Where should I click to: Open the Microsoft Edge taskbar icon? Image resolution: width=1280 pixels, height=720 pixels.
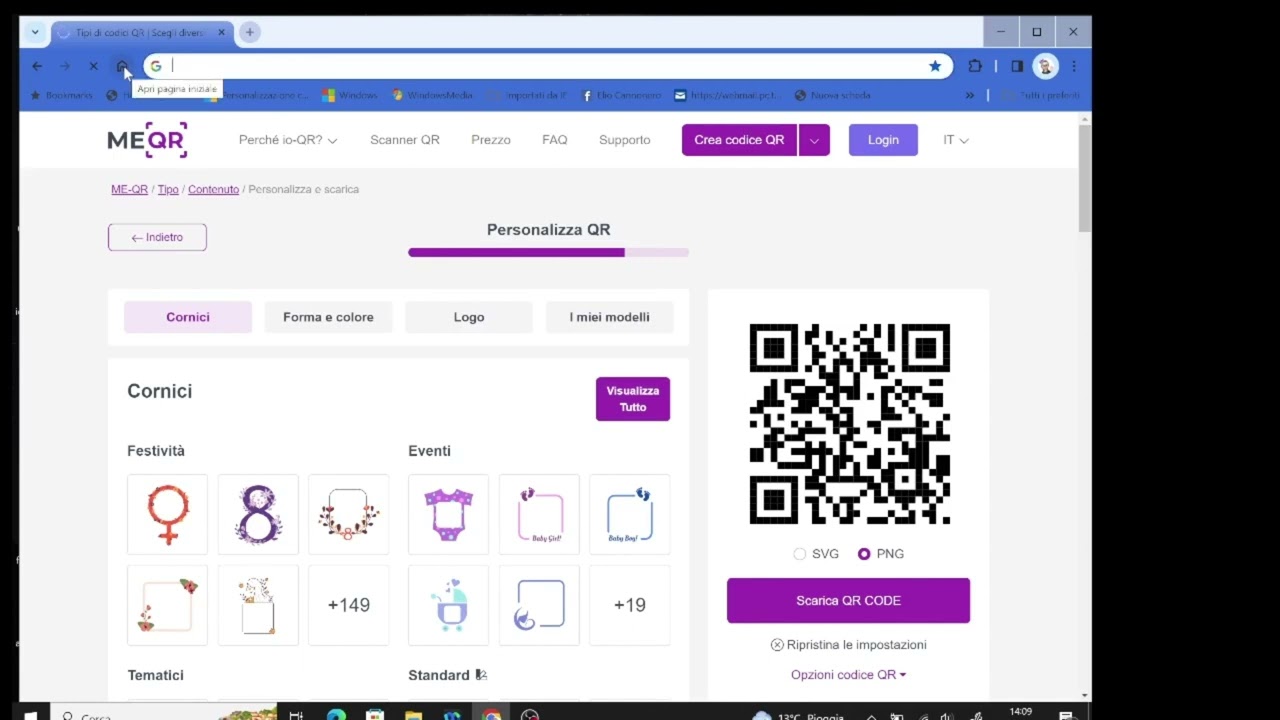pos(336,715)
